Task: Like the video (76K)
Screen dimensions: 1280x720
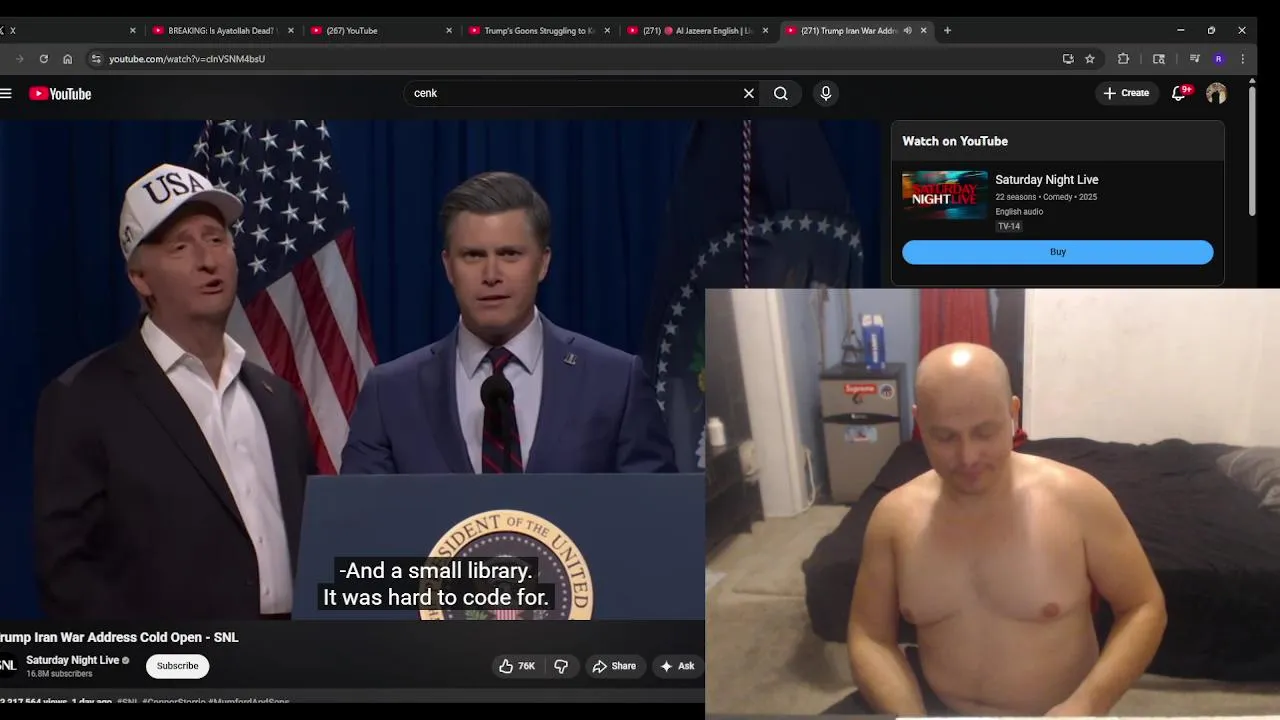Action: pyautogui.click(x=518, y=666)
